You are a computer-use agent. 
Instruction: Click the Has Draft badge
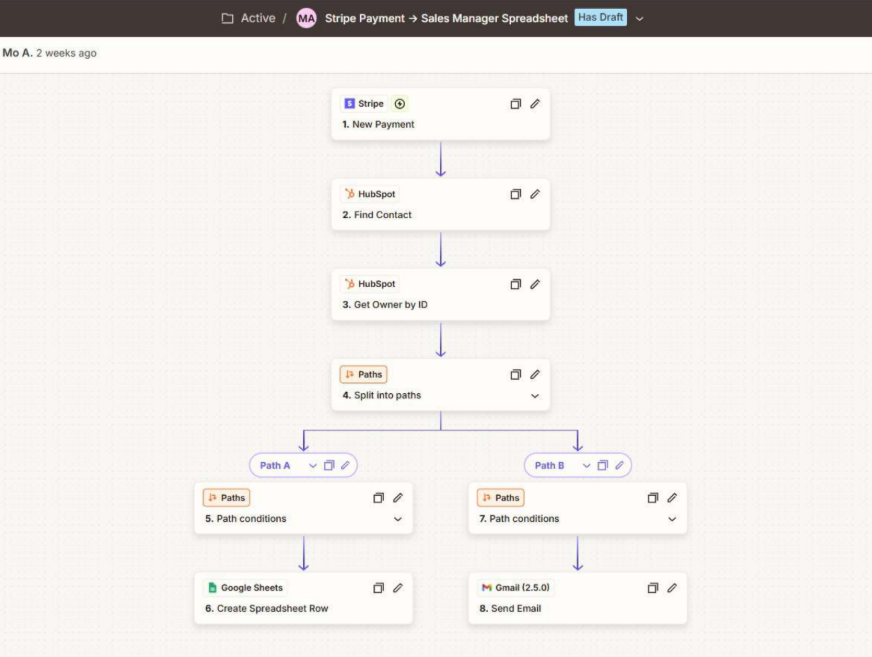click(x=601, y=18)
